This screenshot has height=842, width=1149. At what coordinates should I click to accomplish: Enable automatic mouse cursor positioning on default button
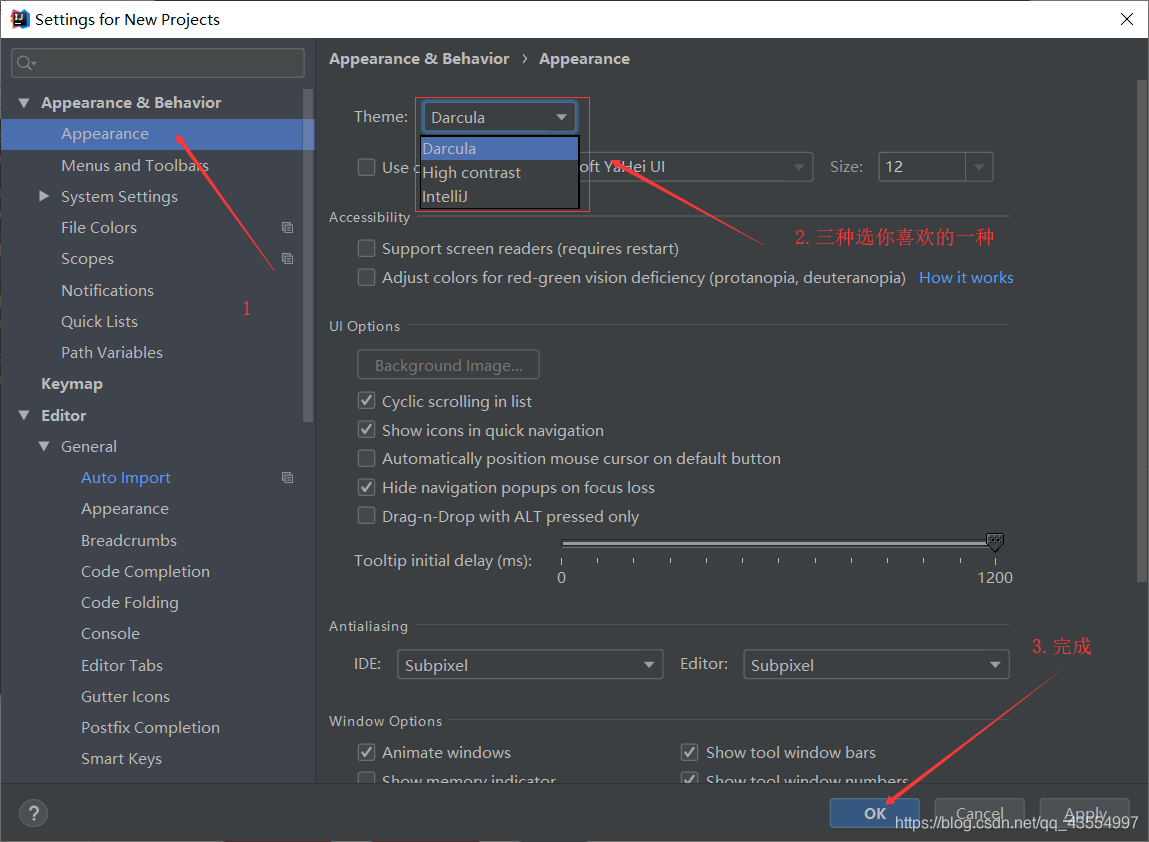click(x=366, y=459)
